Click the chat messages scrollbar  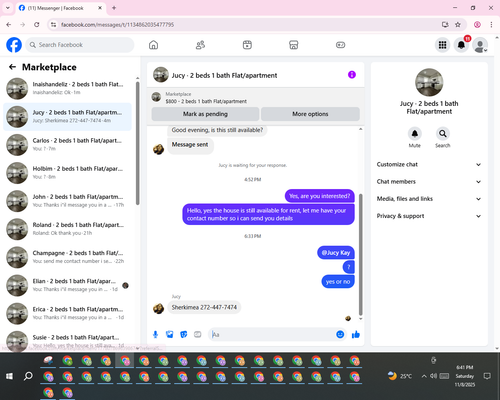pos(360,254)
